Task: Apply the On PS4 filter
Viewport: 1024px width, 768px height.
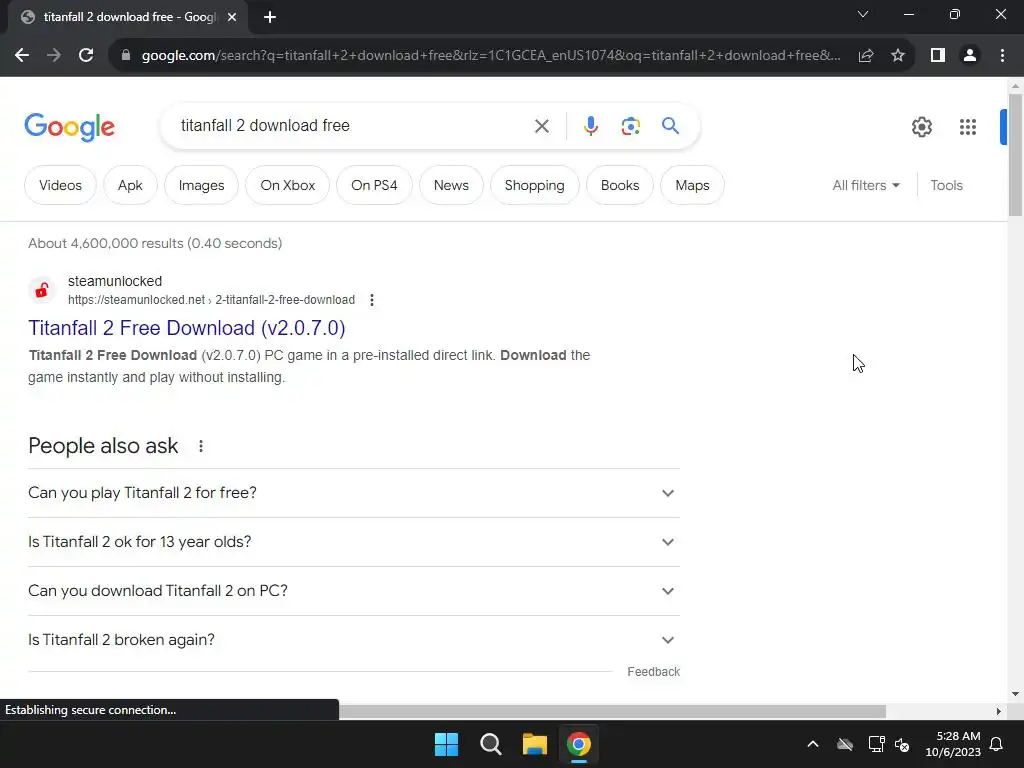Action: click(374, 185)
